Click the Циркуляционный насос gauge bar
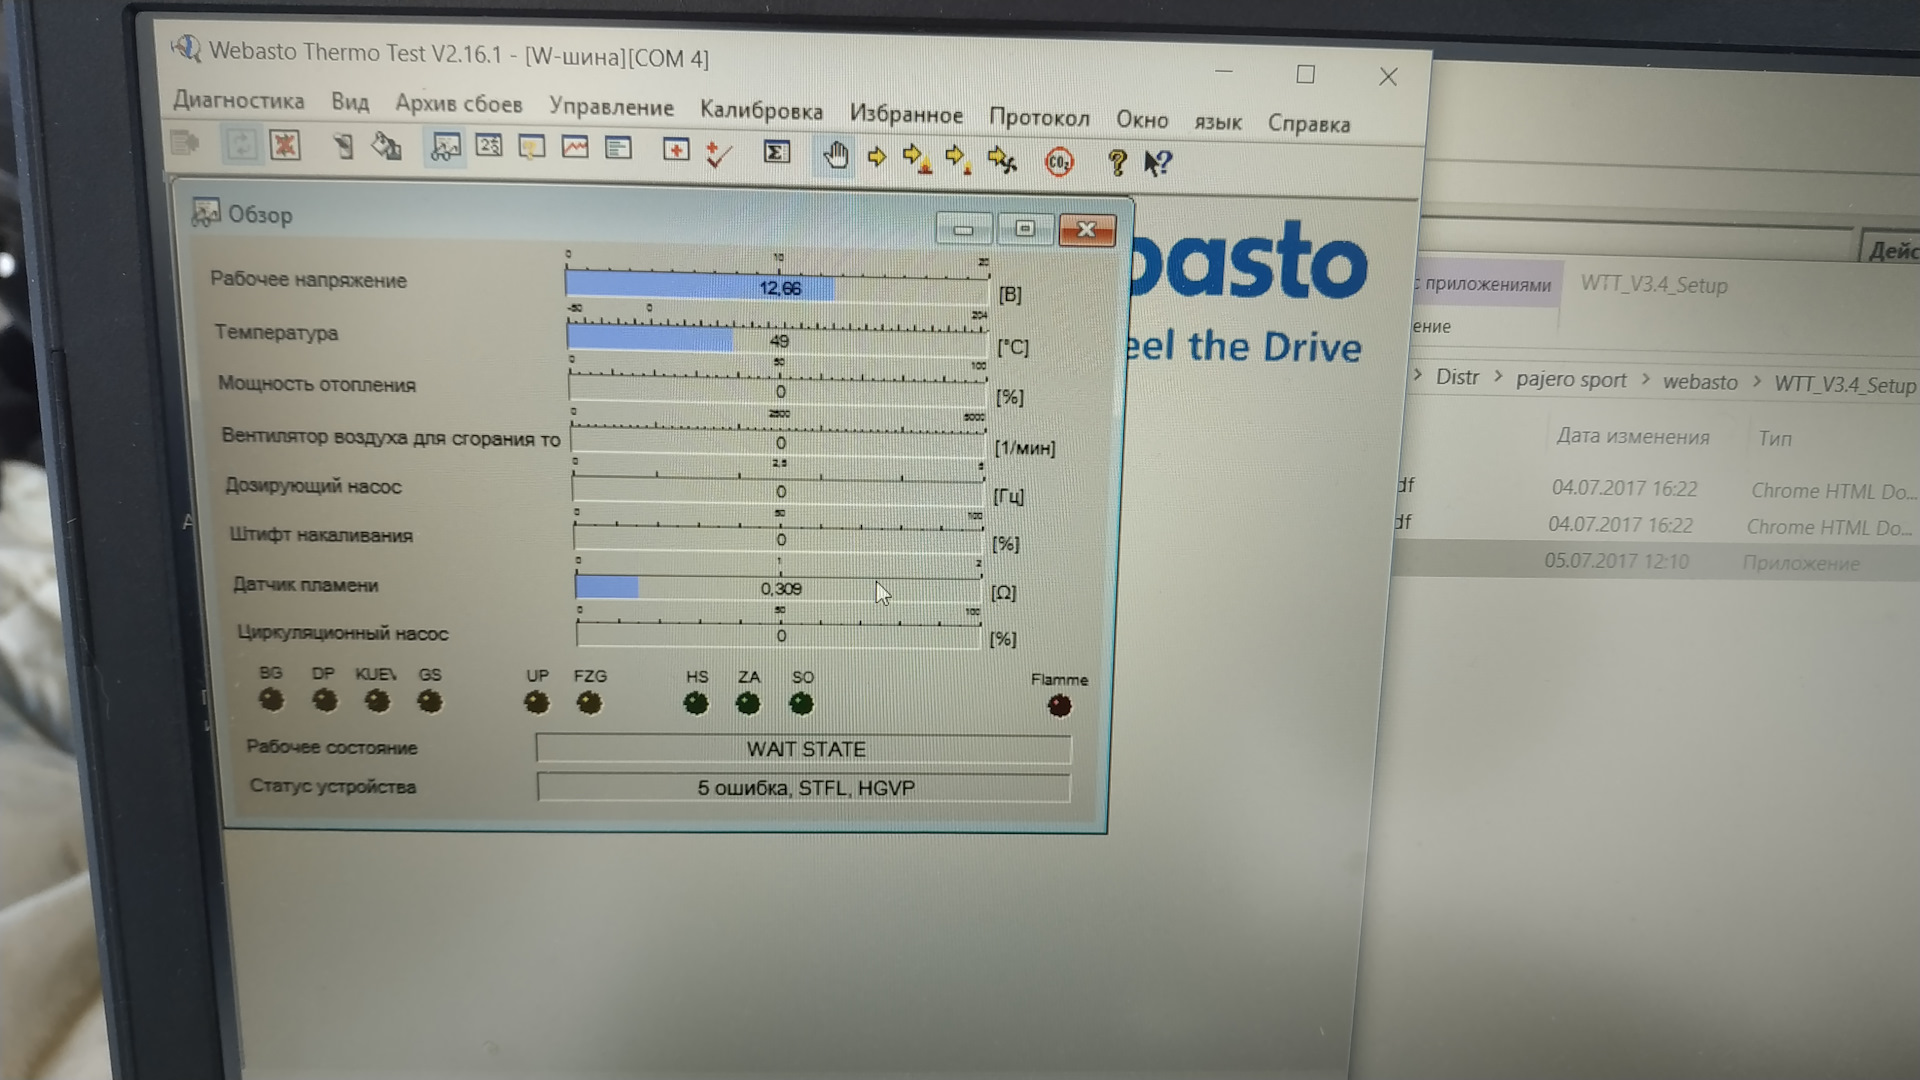Screen dimensions: 1920x1080 779,635
